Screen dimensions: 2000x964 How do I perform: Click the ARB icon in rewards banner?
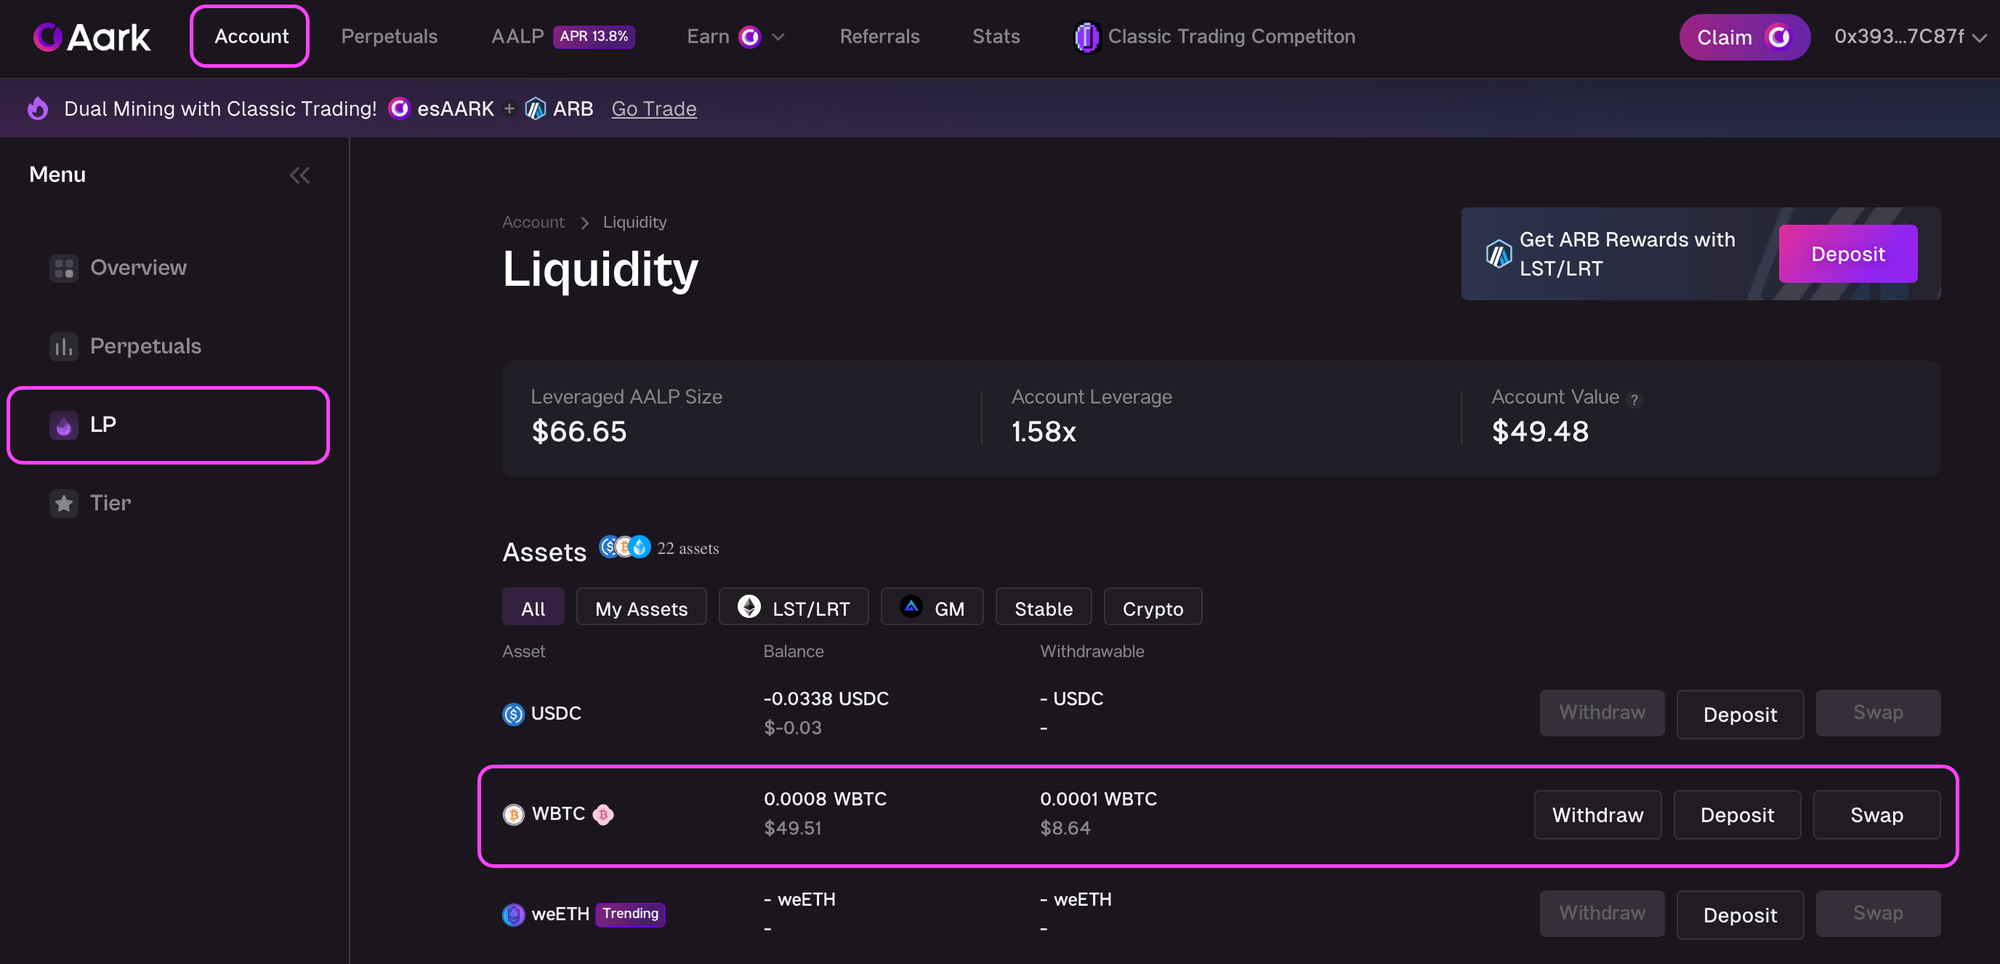coord(1498,254)
